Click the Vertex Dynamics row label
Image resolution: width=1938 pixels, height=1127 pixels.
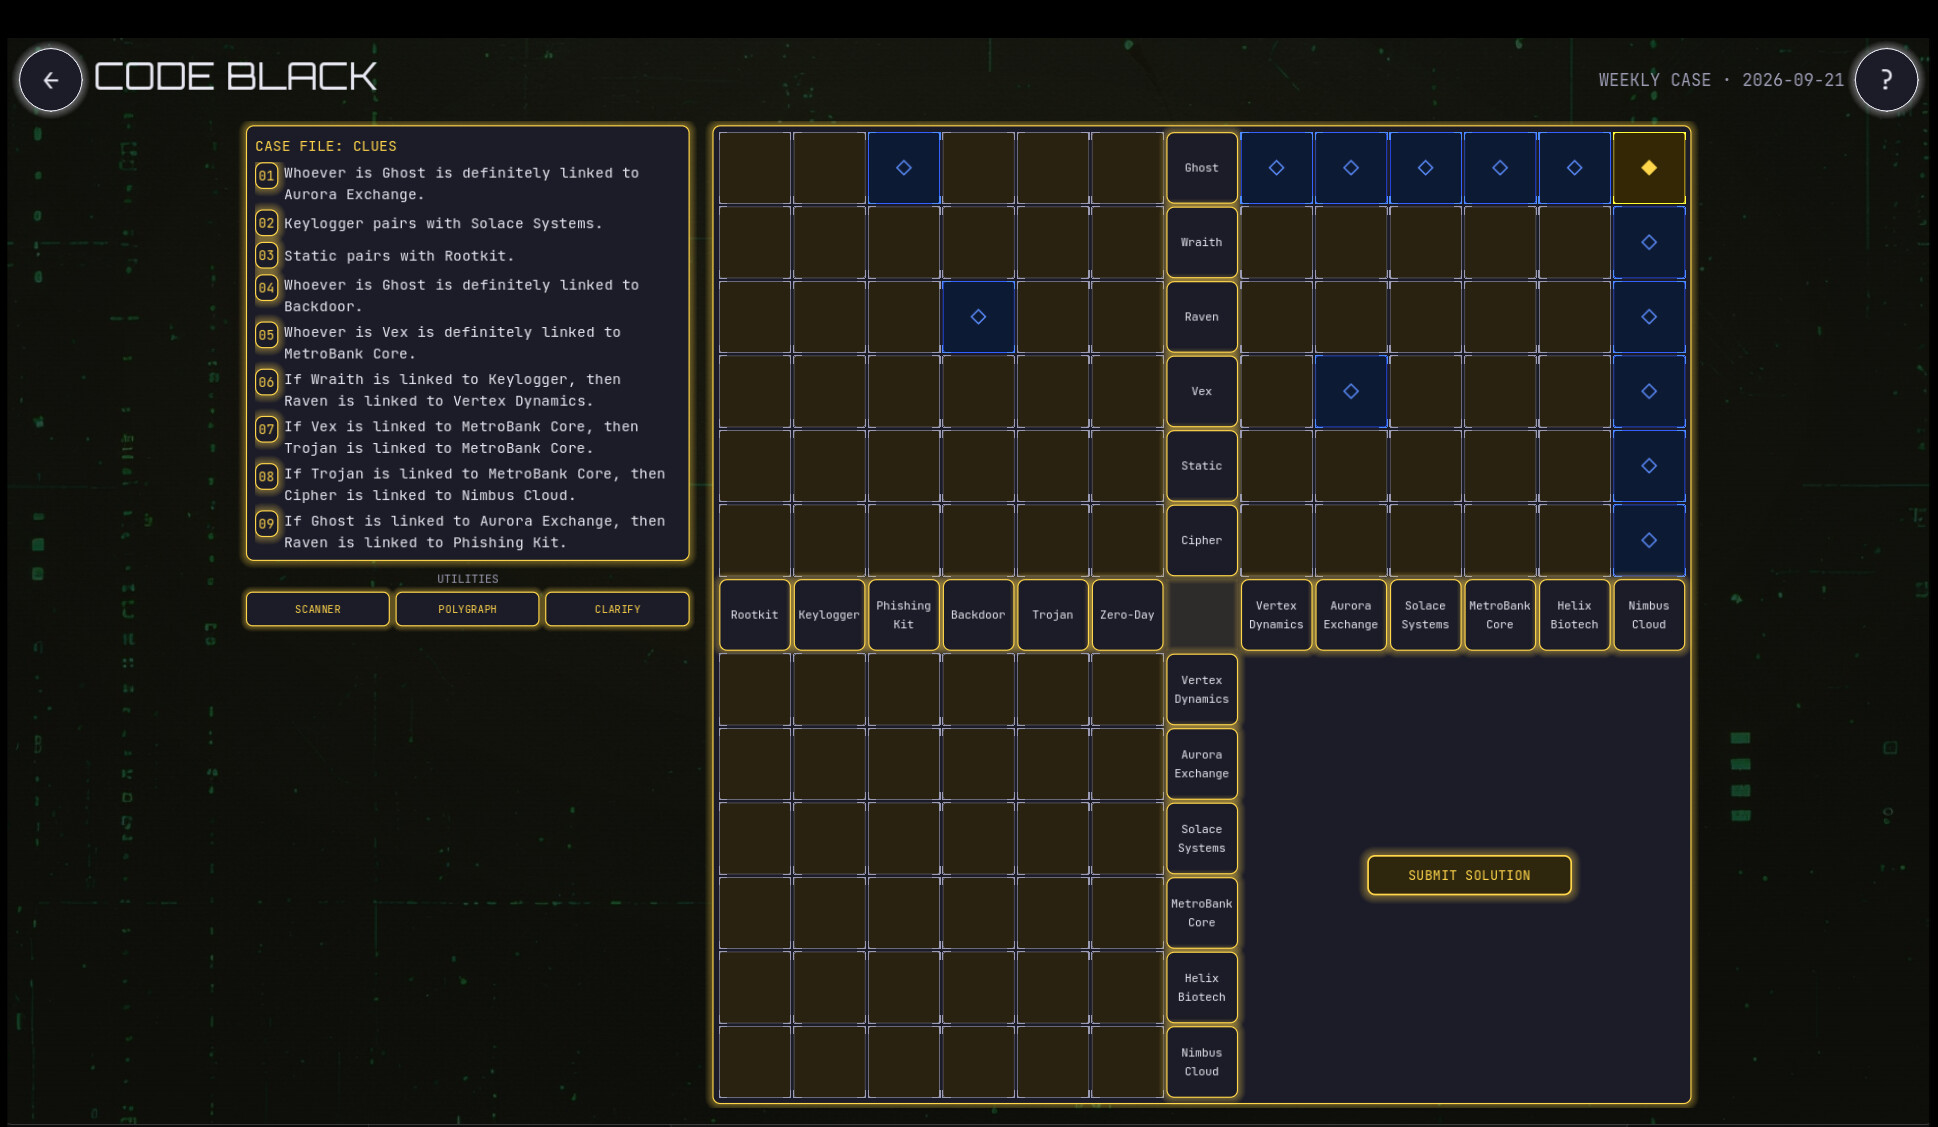[x=1202, y=689]
